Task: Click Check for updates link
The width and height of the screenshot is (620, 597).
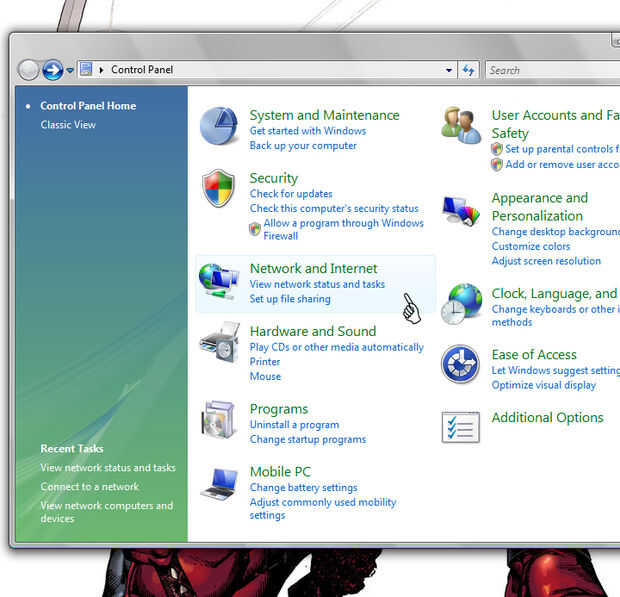Action: 291,194
